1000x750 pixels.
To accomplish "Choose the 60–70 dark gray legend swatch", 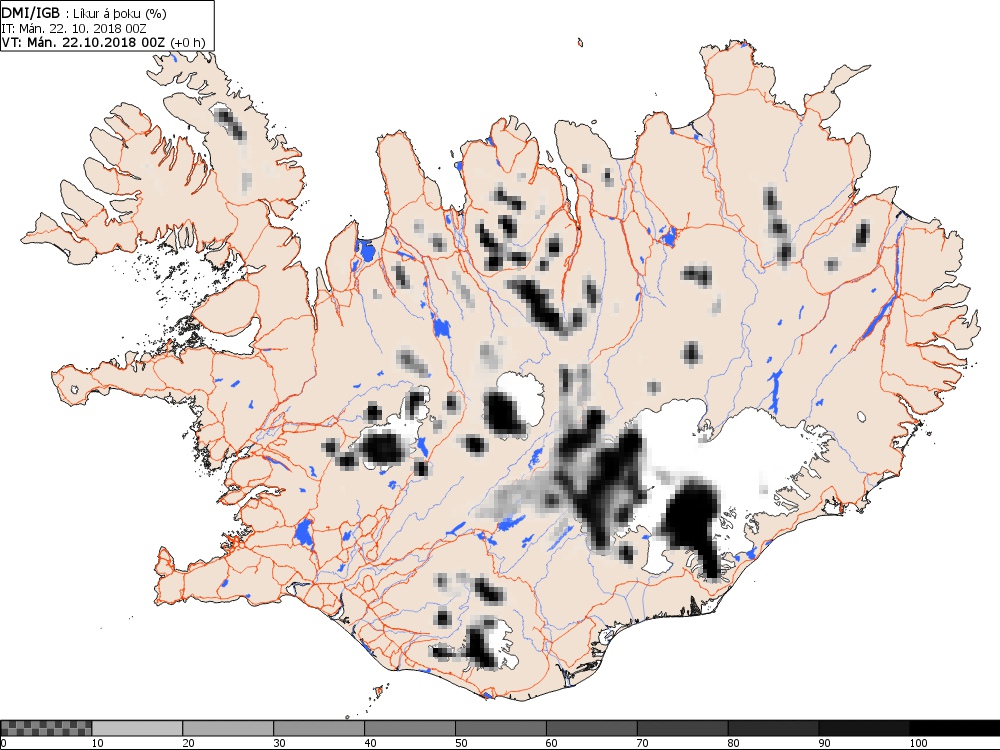I will [x=592, y=728].
